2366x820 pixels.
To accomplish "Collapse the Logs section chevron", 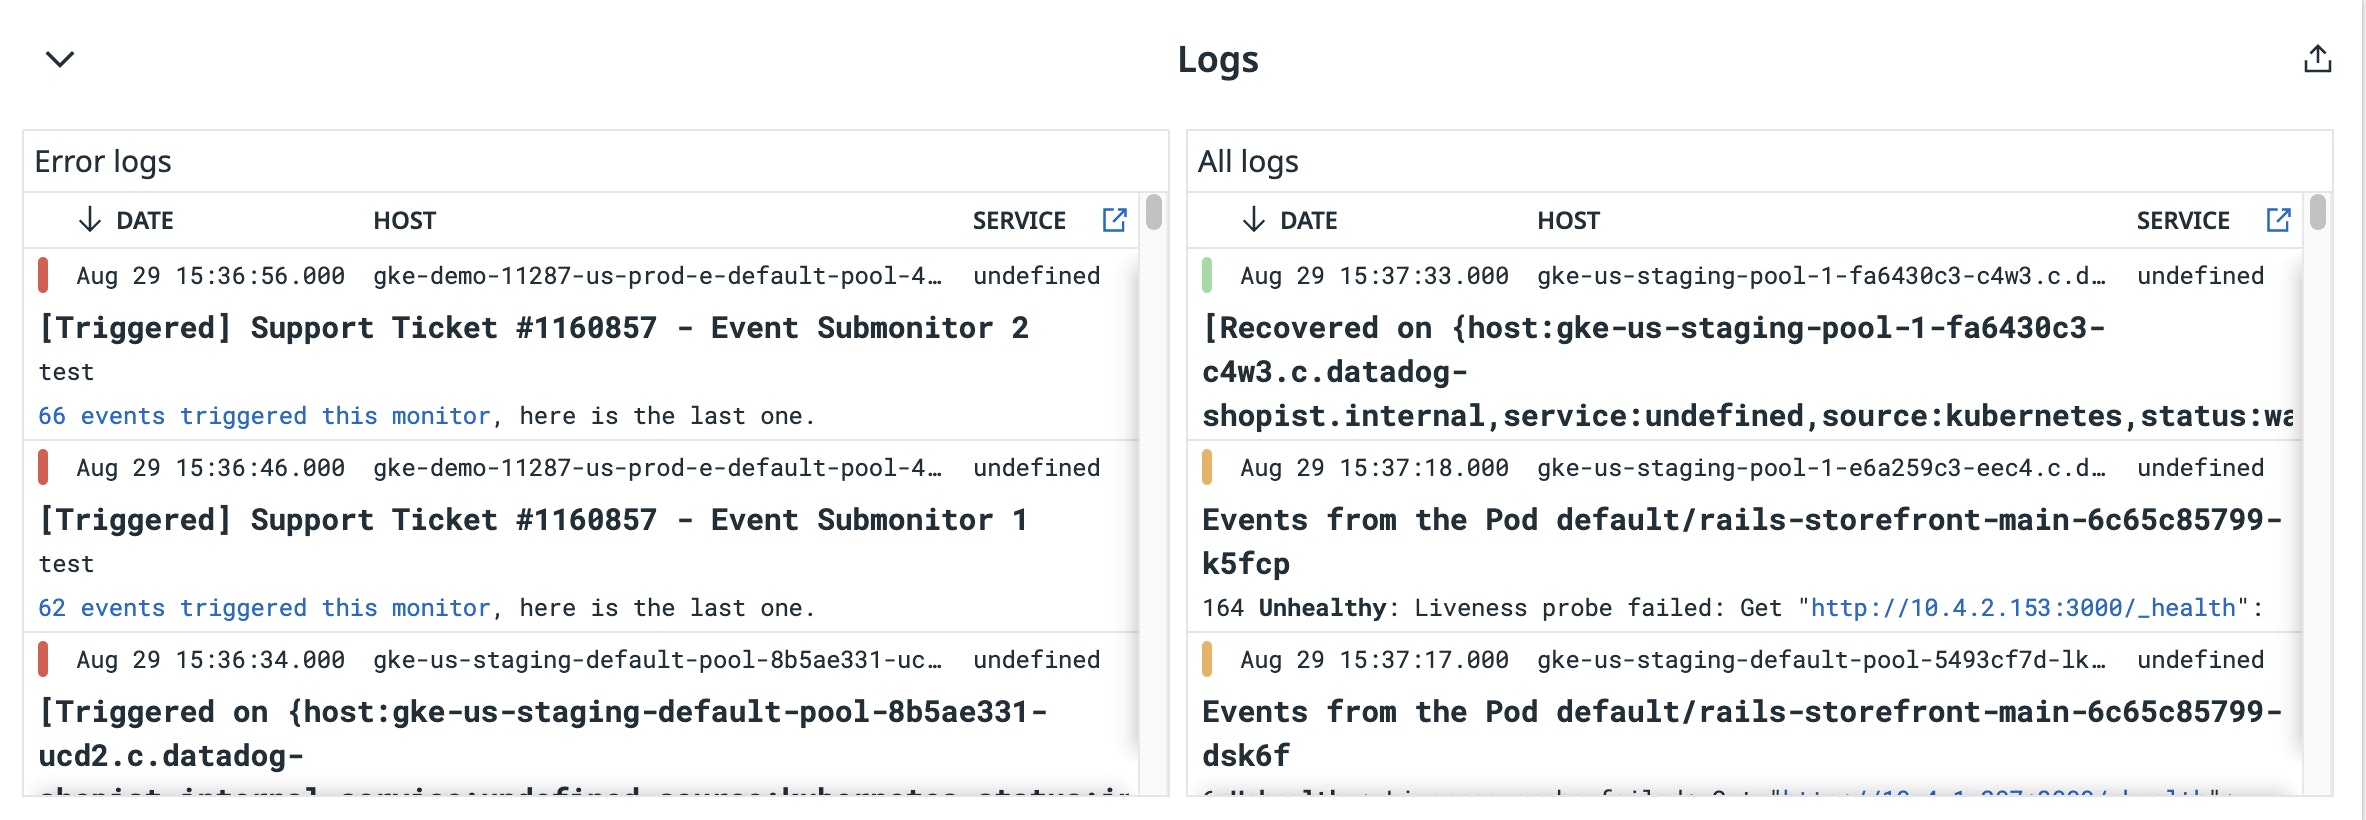I will tap(60, 59).
